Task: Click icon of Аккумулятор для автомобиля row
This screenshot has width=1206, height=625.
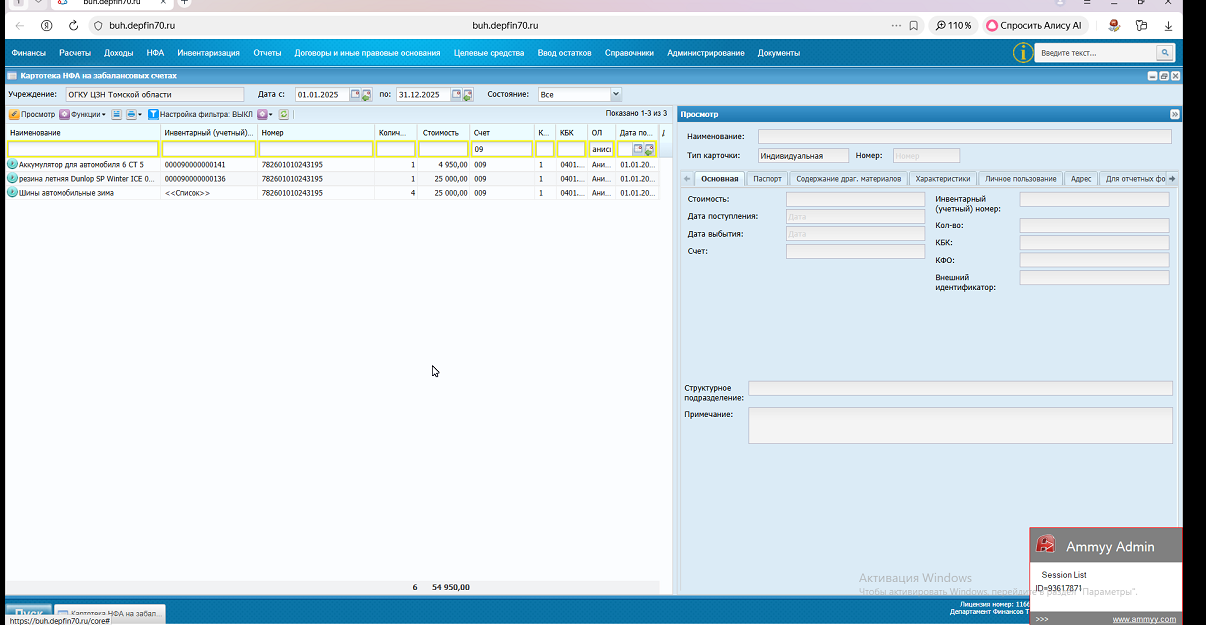Action: [12, 164]
